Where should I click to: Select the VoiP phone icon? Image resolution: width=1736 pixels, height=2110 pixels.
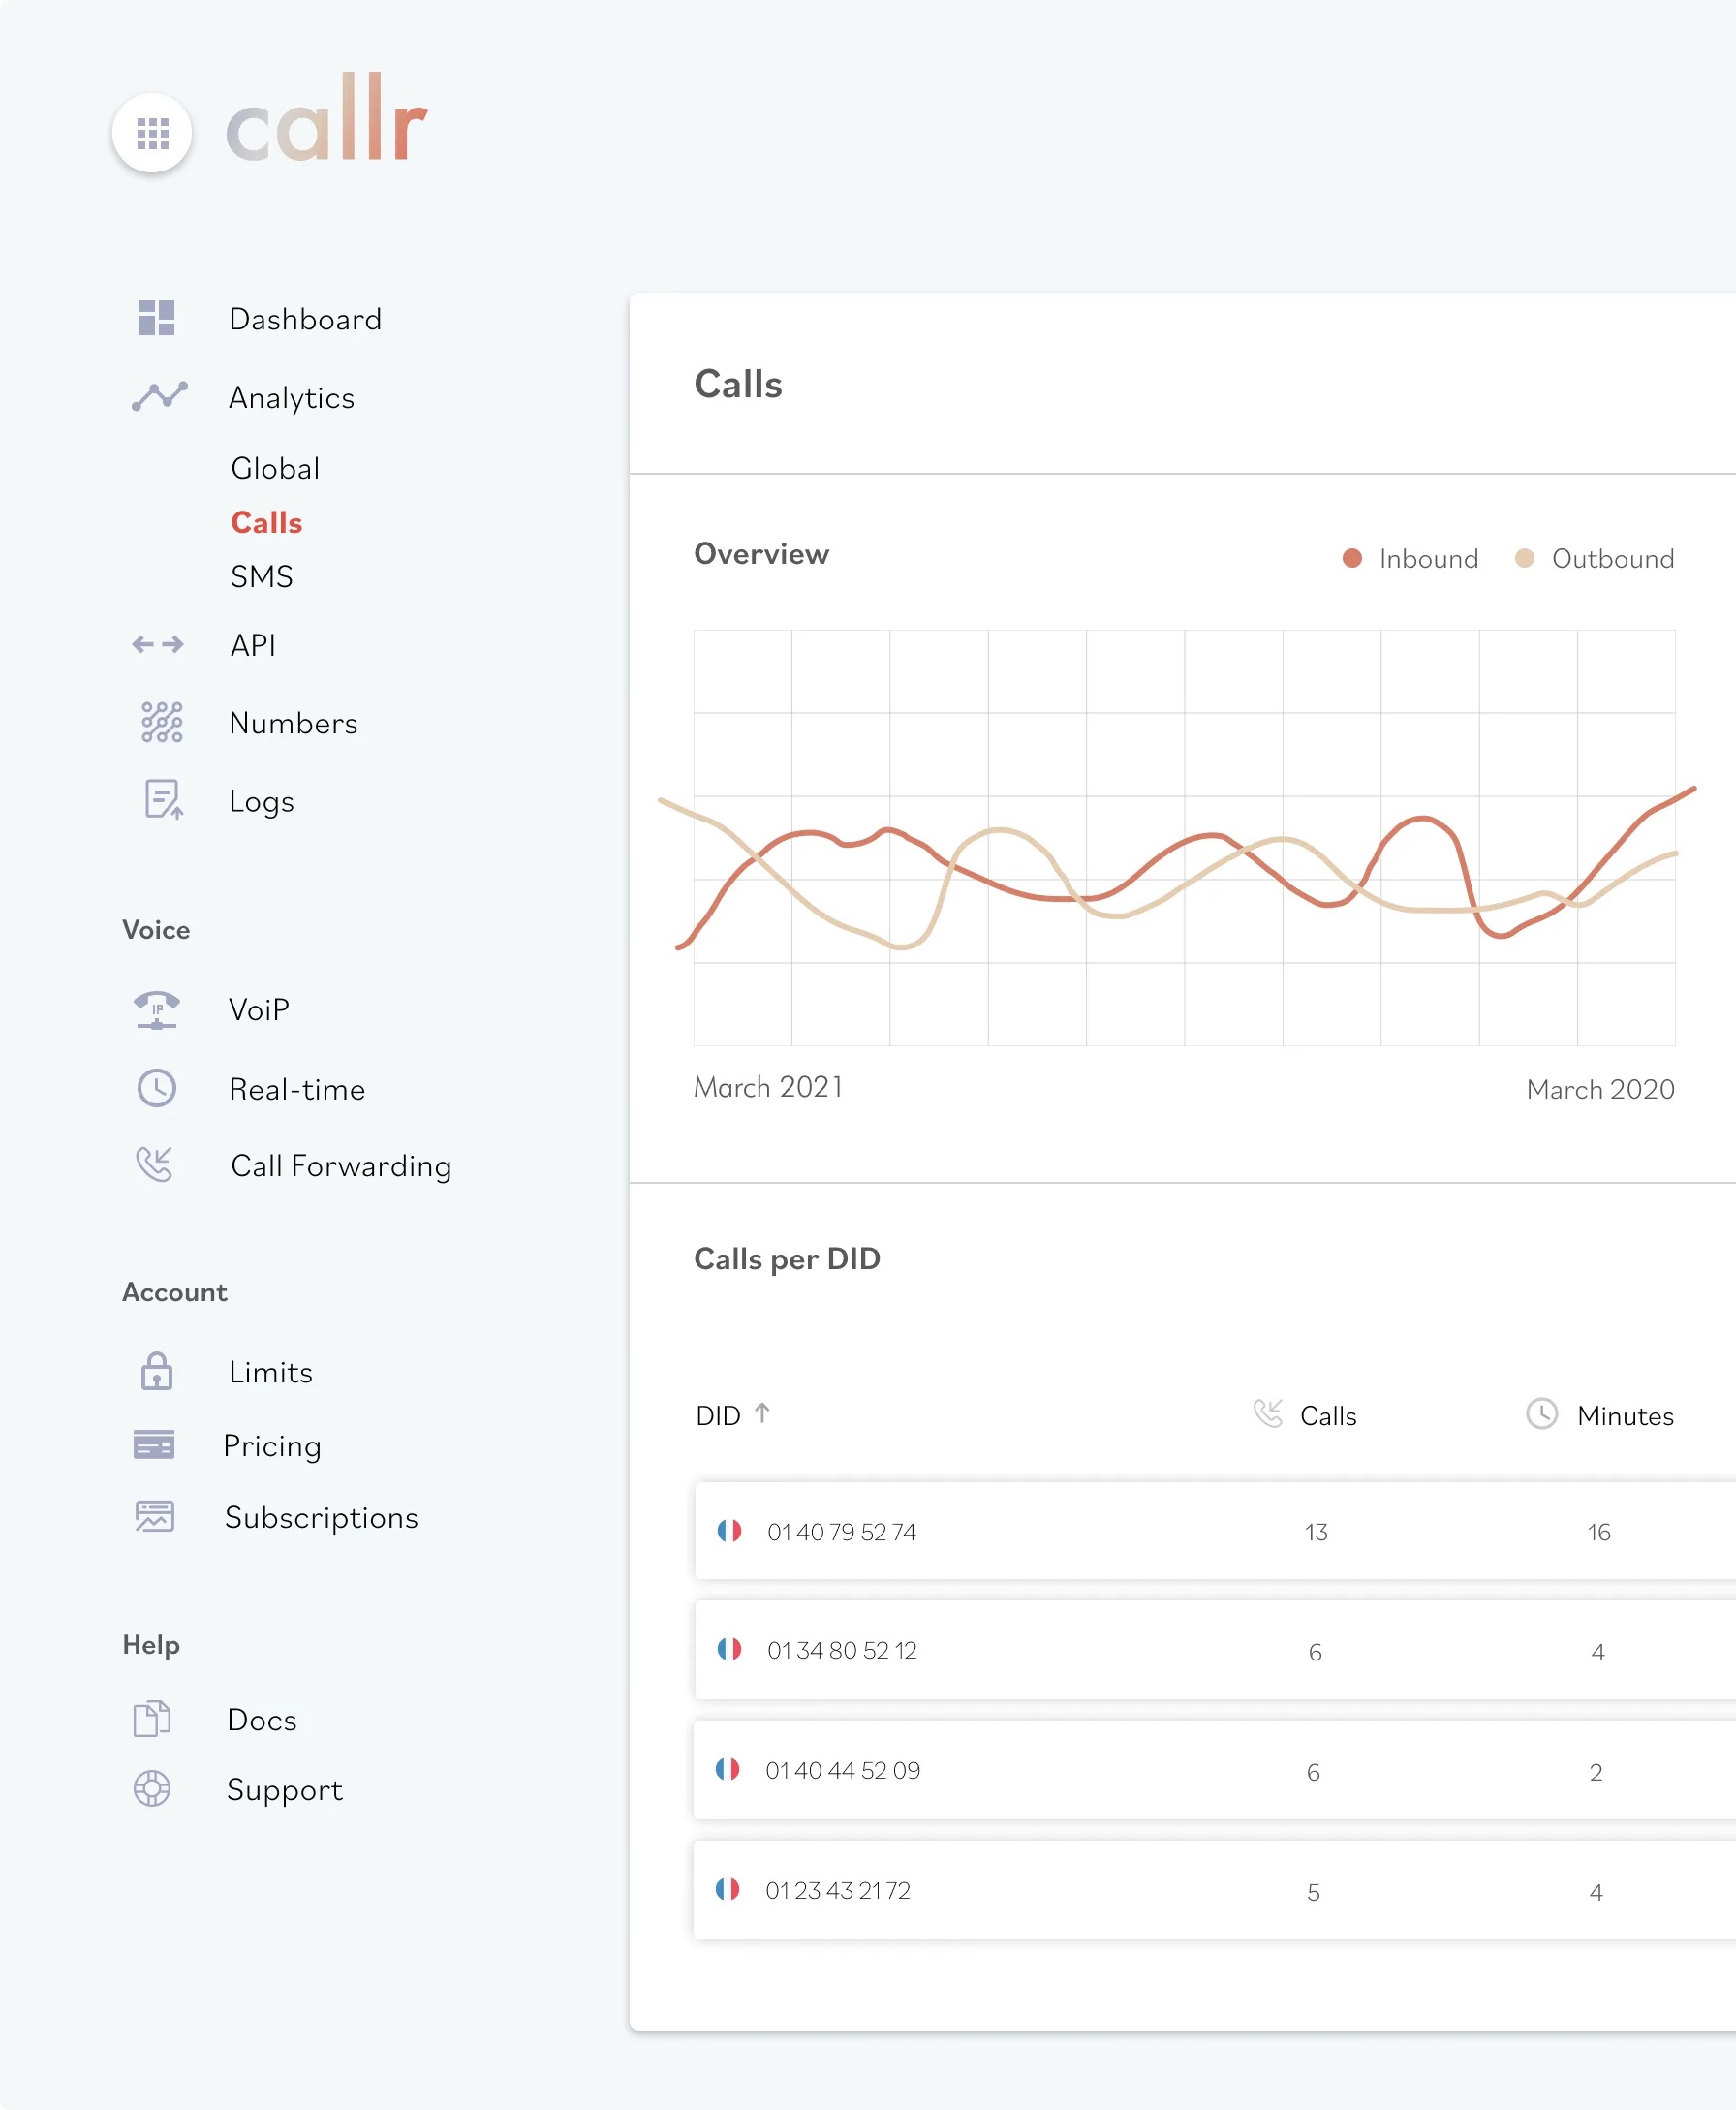tap(157, 1010)
